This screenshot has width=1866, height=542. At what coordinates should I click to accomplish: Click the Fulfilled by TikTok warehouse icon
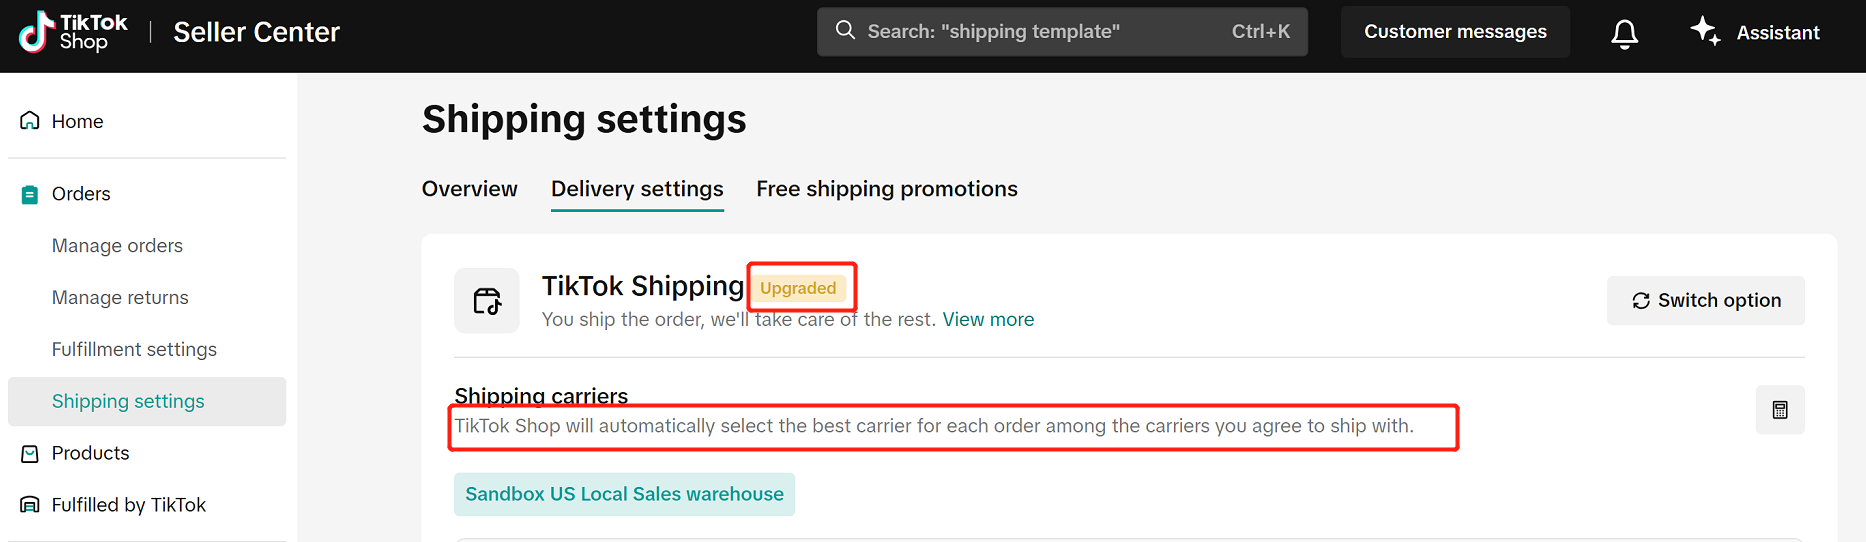(30, 505)
